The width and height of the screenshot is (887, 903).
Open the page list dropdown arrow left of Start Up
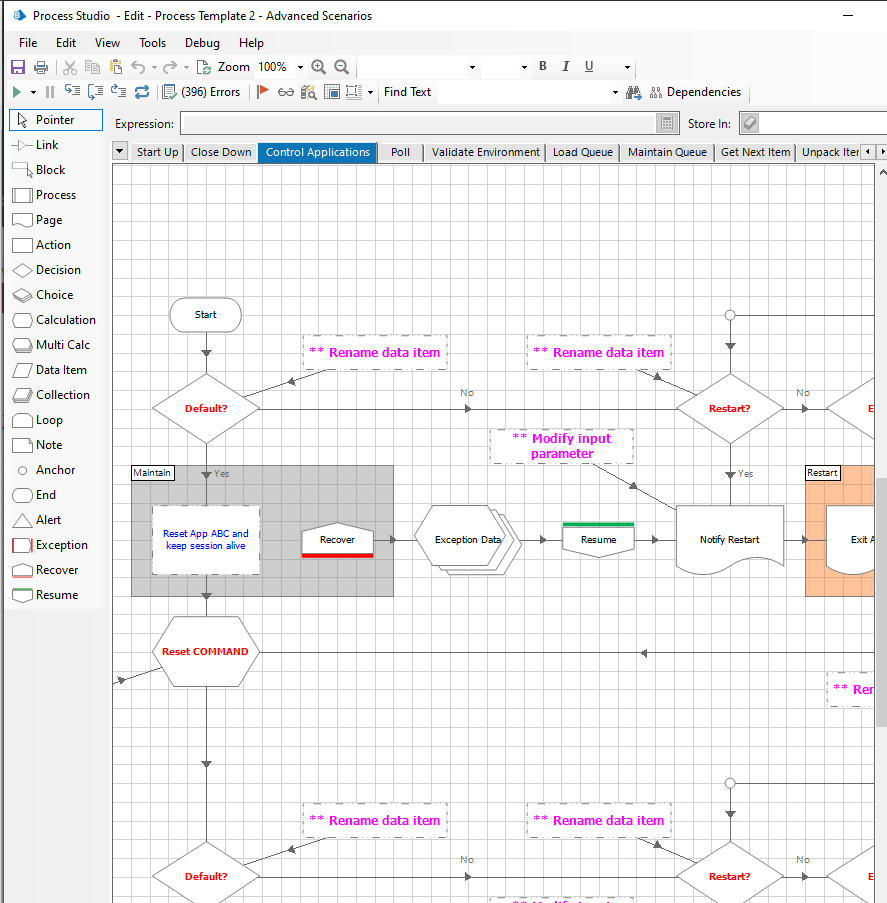click(120, 152)
